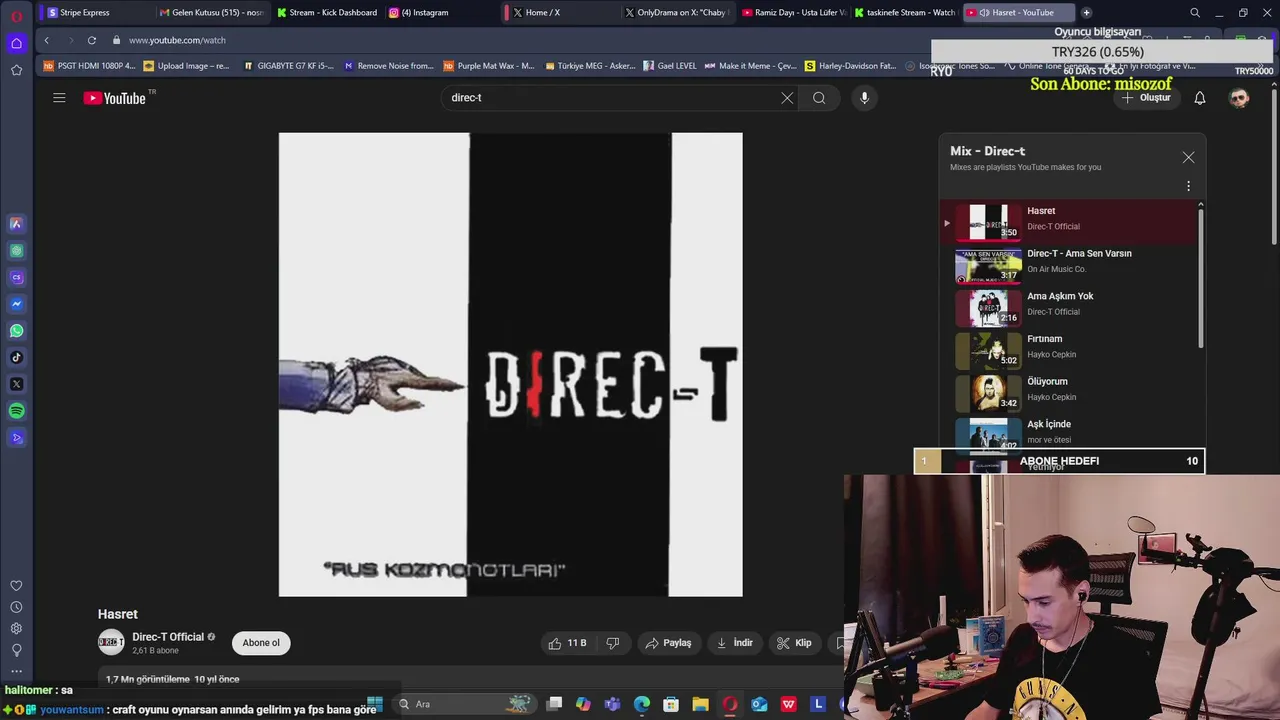Image resolution: width=1280 pixels, height=720 pixels.
Task: Open the Mix playlist three-dot options
Action: pyautogui.click(x=1188, y=186)
